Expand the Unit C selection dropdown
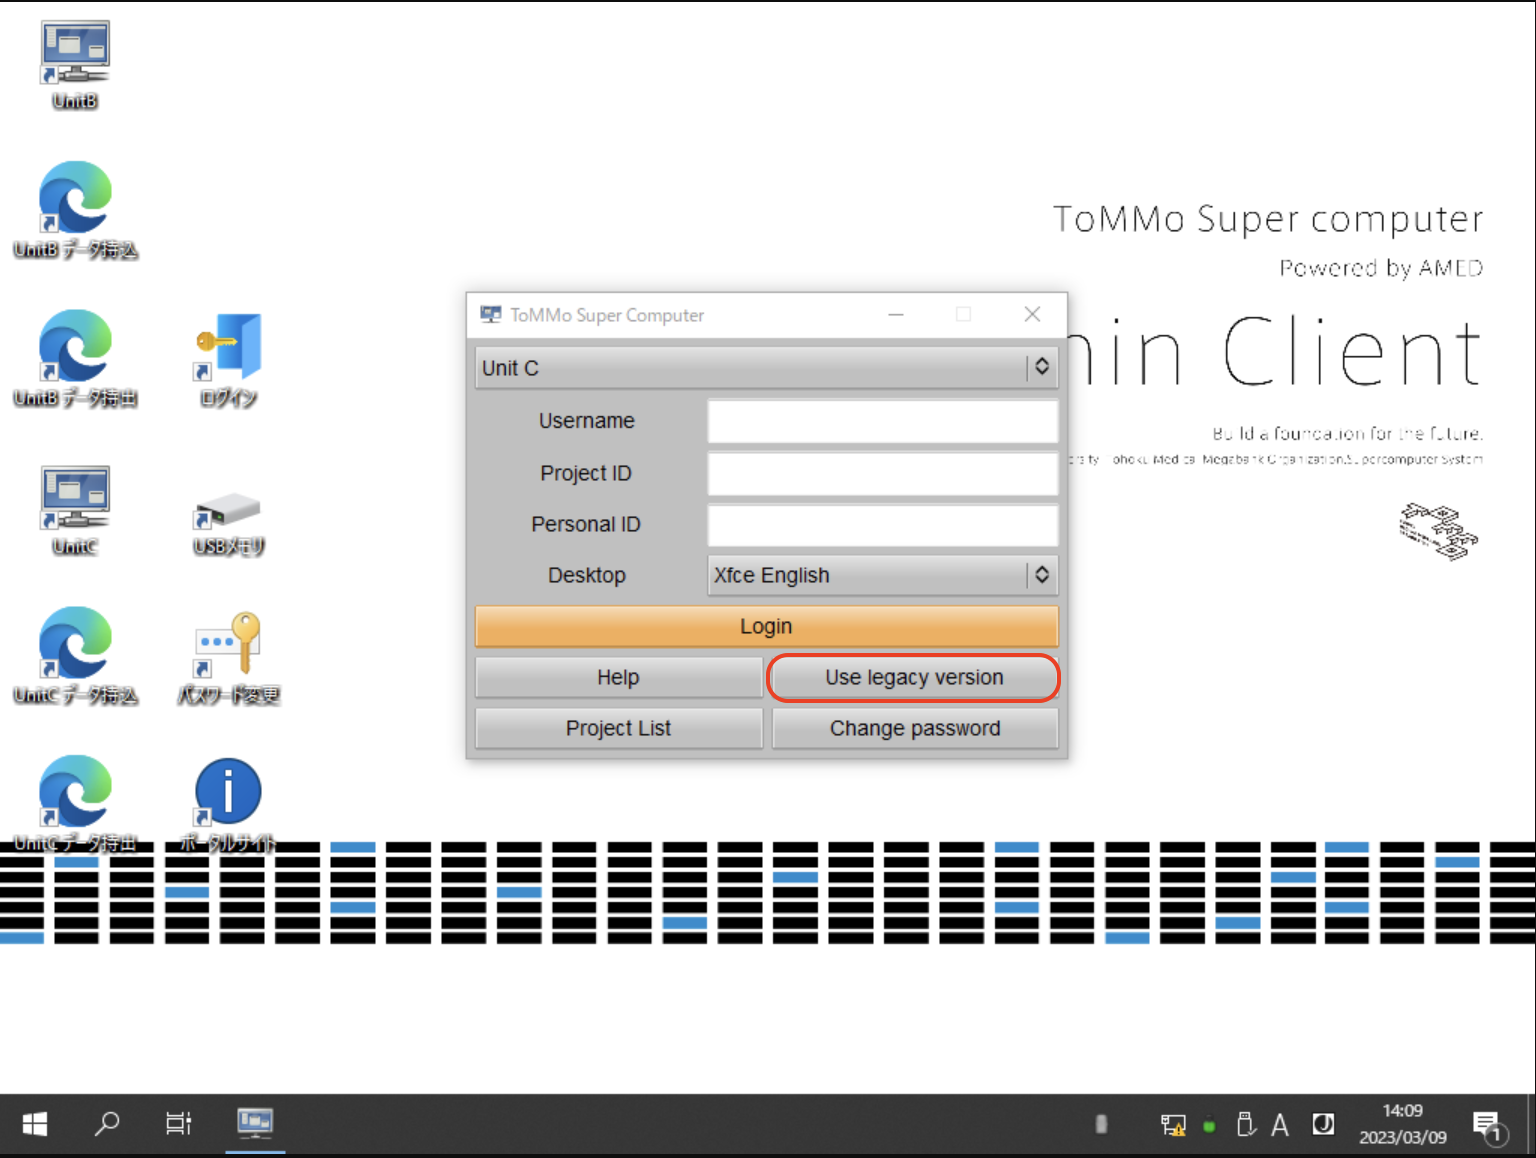The image size is (1536, 1158). [x=766, y=368]
